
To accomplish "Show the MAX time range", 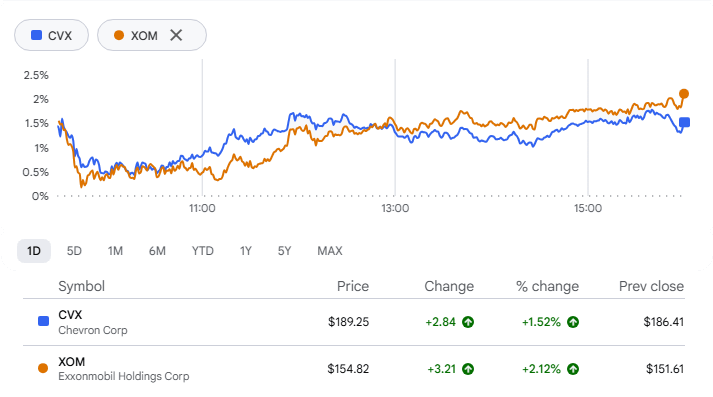I will (330, 251).
